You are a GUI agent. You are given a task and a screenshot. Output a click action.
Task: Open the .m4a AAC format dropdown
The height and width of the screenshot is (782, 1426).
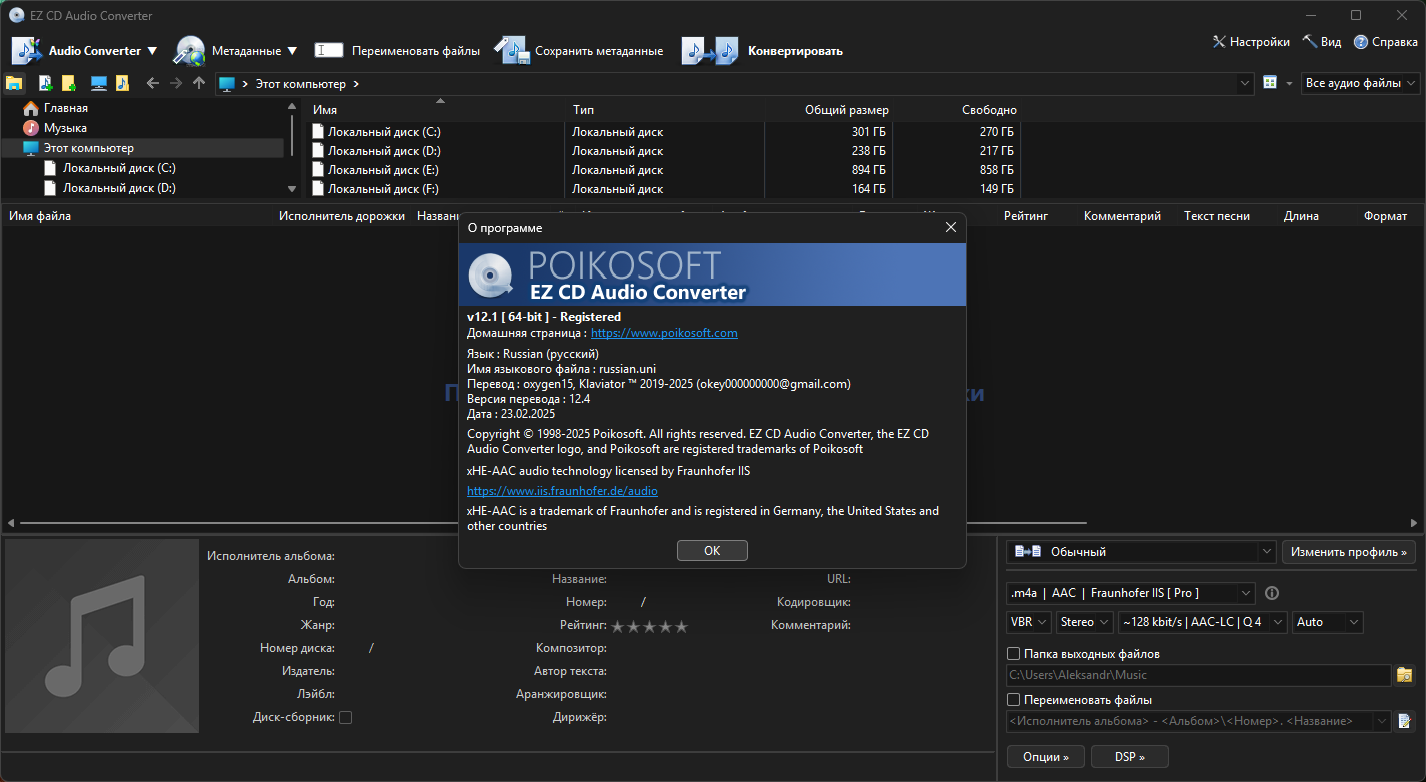pyautogui.click(x=1131, y=593)
